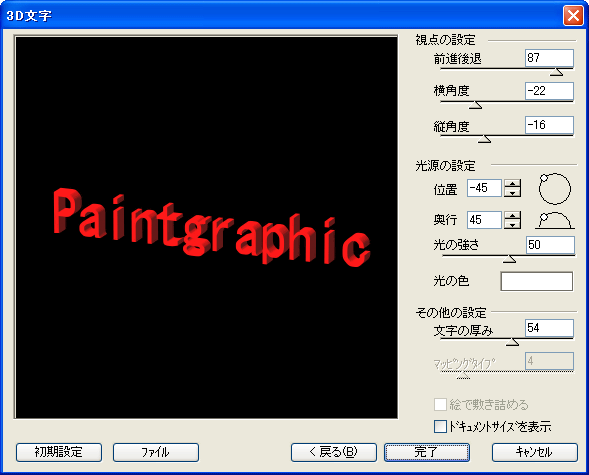Go back with the 戻る(B) button

(x=334, y=452)
